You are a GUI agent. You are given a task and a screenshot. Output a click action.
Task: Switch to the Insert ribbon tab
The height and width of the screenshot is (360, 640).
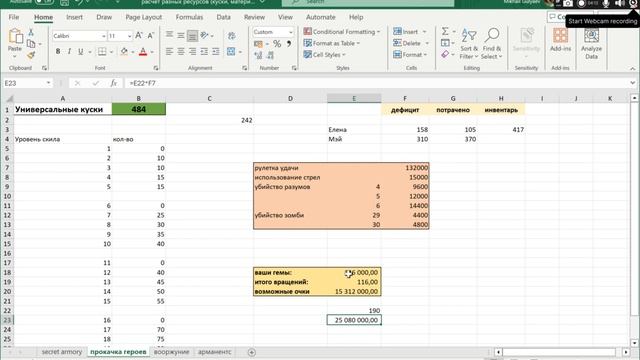coord(74,17)
